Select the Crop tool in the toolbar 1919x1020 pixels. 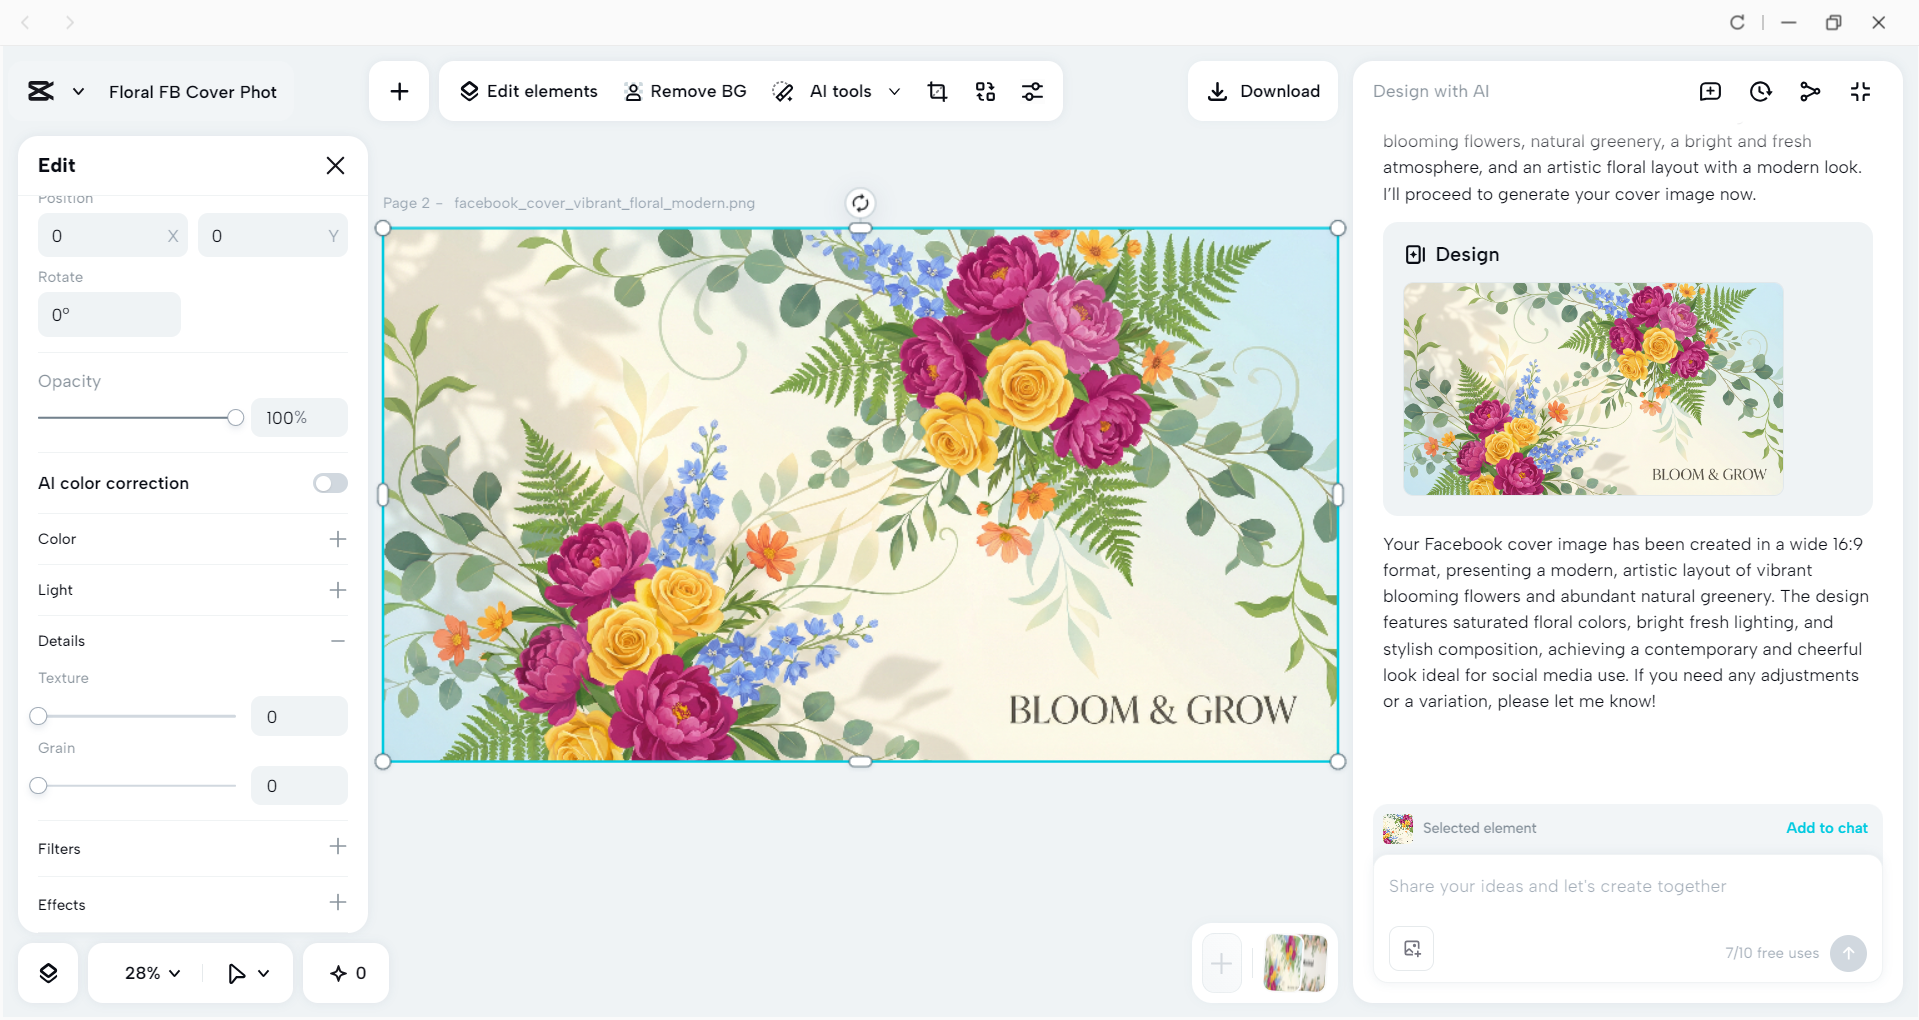click(x=937, y=91)
